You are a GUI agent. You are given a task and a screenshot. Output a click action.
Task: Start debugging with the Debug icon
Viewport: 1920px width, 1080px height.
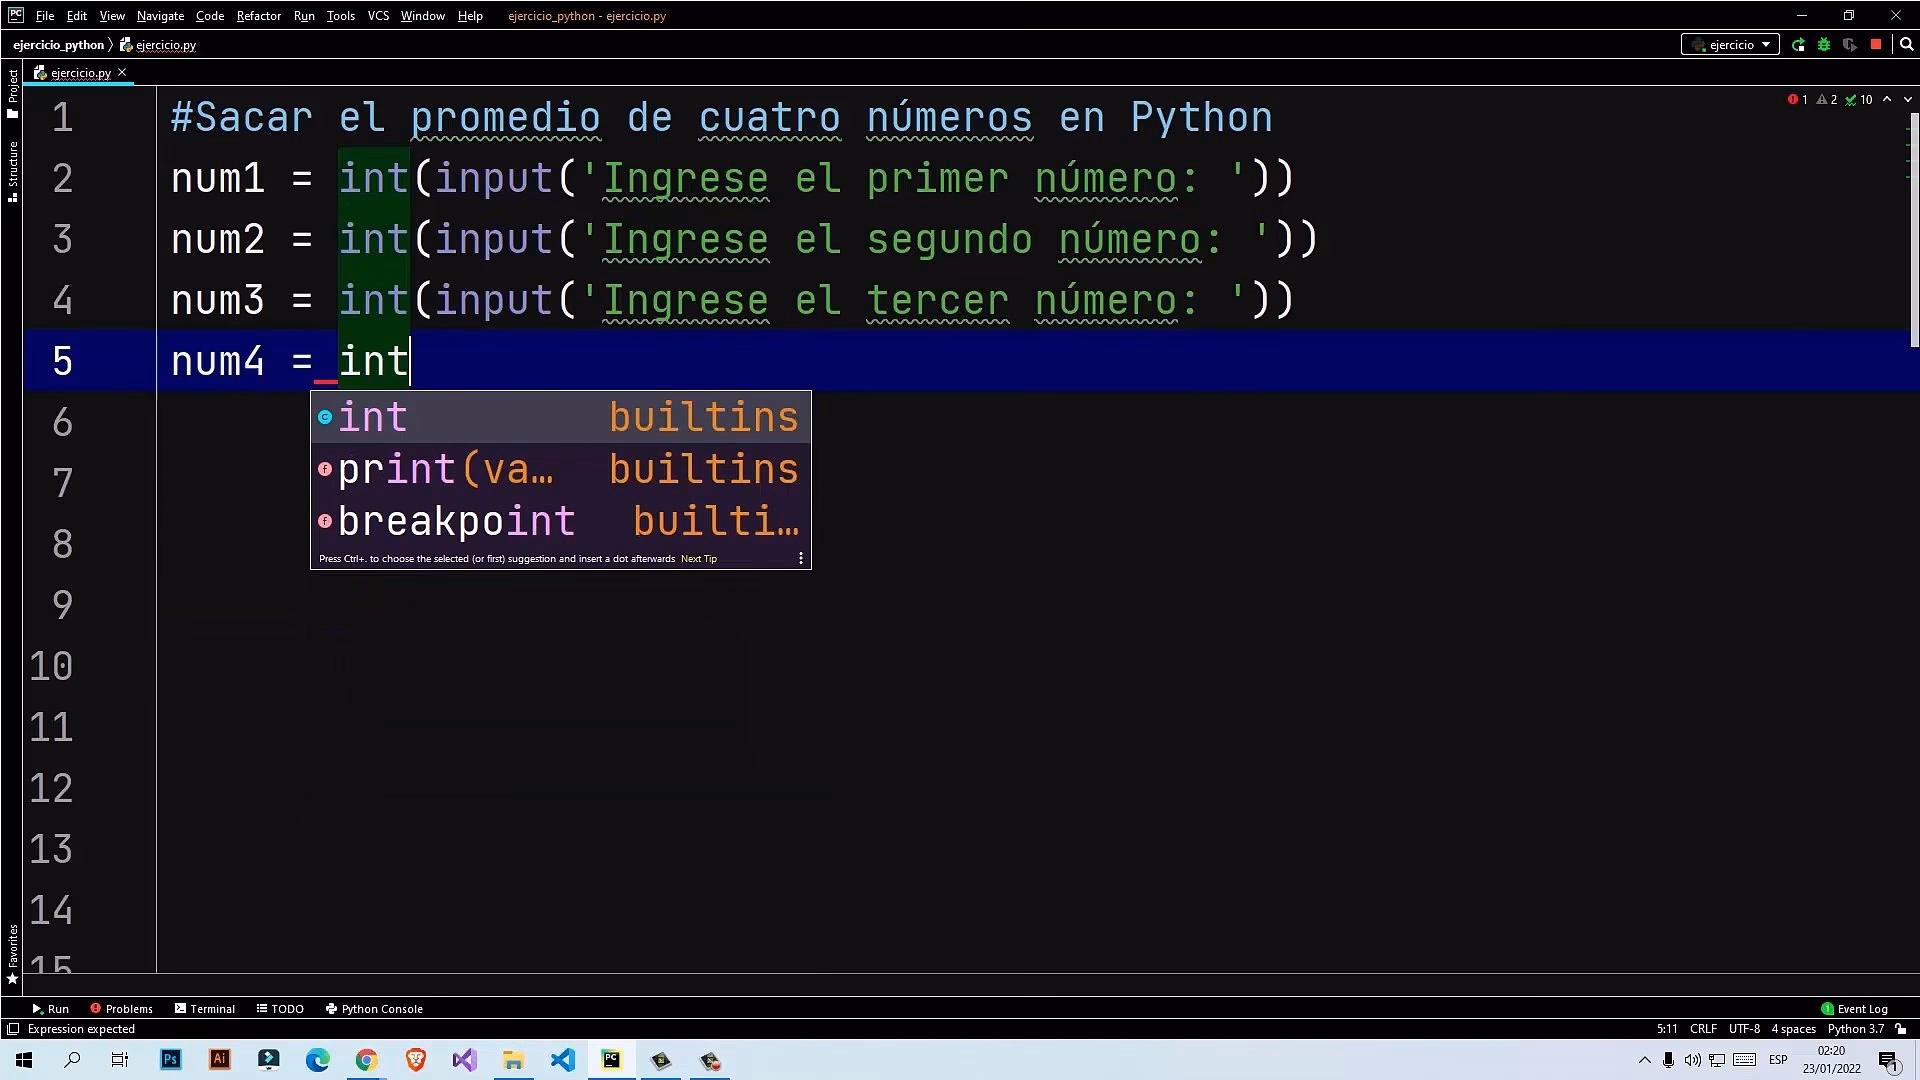pos(1824,44)
